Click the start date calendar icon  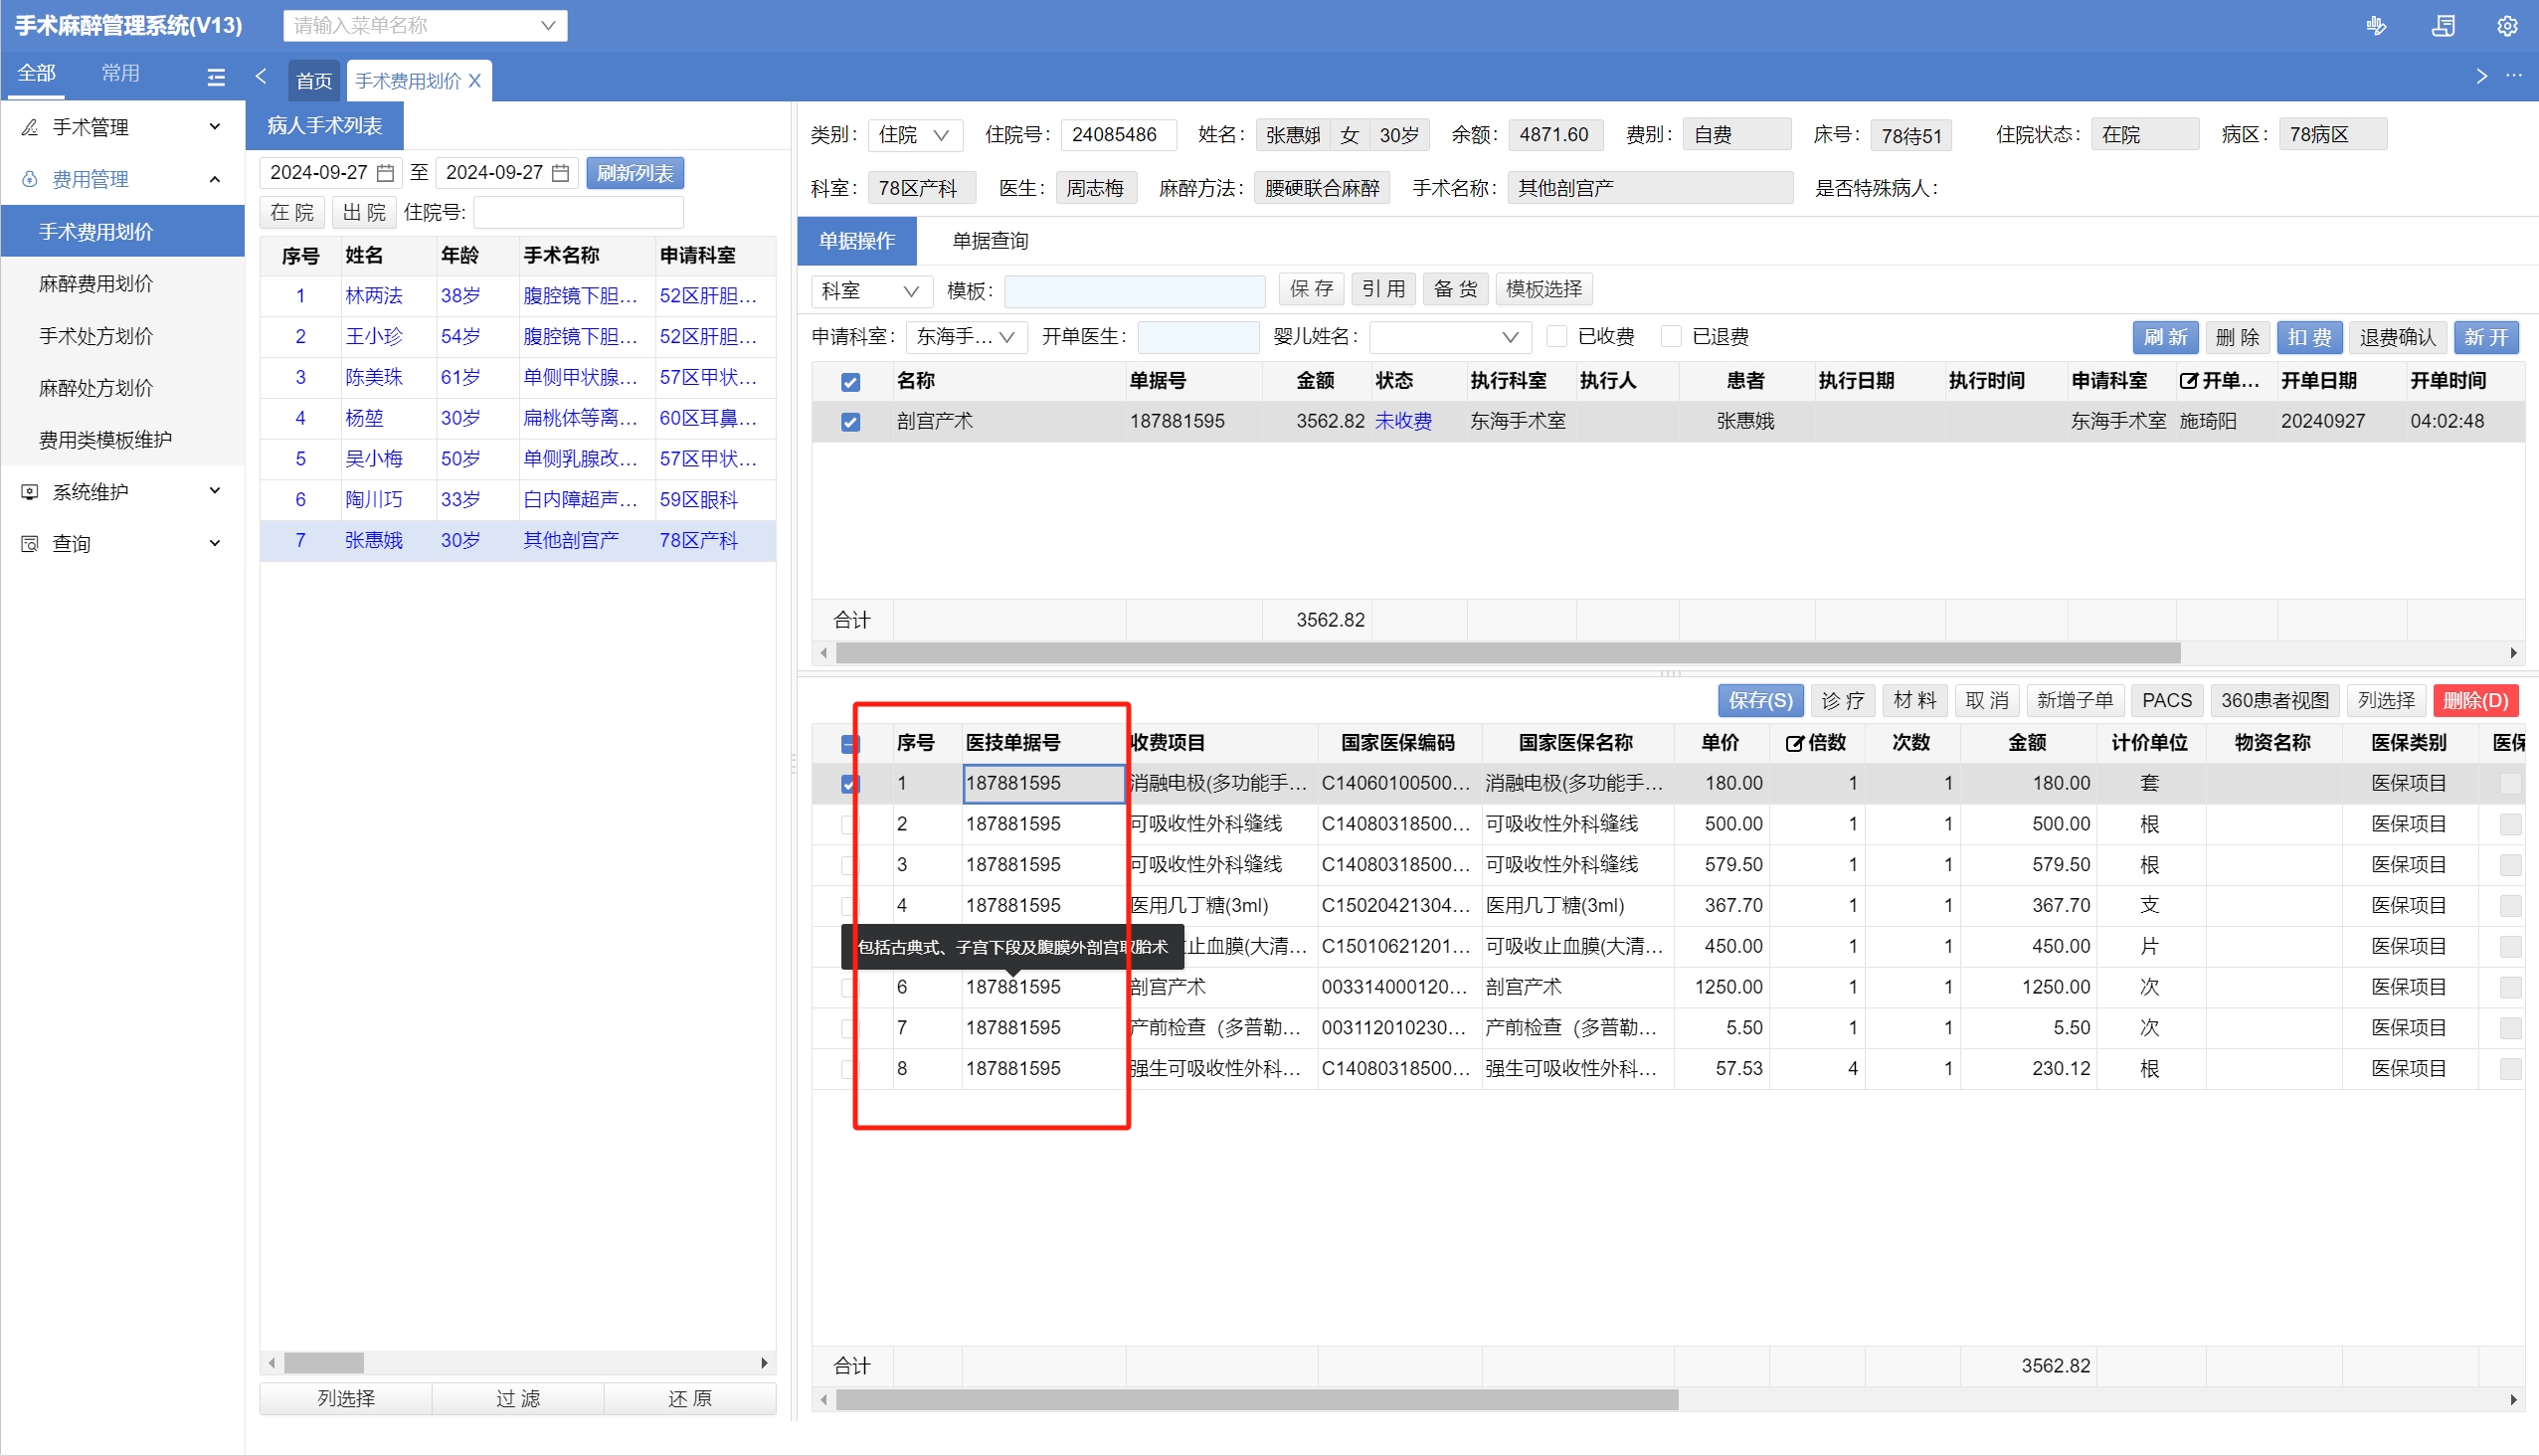385,173
